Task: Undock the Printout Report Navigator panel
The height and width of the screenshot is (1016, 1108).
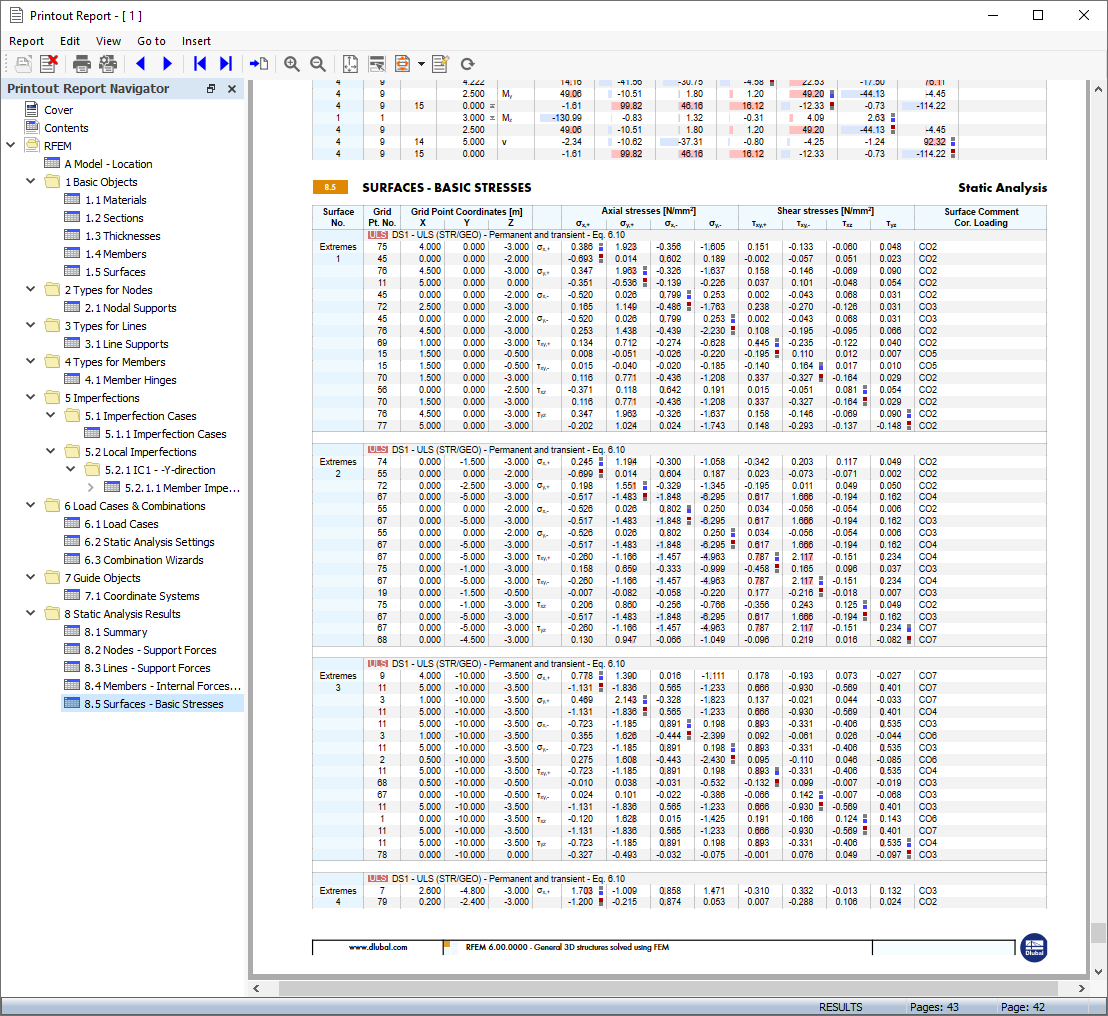Action: click(x=211, y=89)
